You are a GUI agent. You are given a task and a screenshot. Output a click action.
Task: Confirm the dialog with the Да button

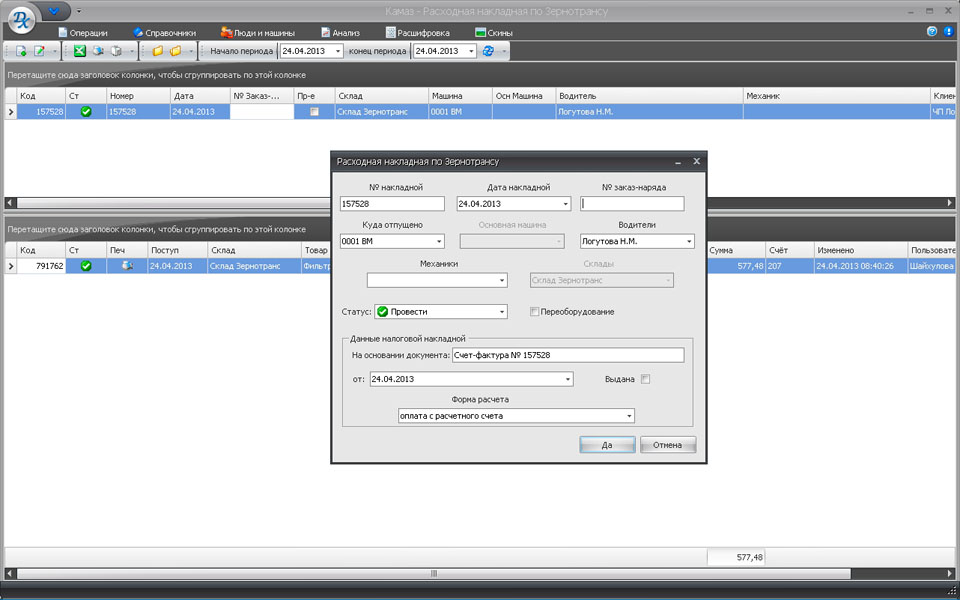(x=607, y=445)
